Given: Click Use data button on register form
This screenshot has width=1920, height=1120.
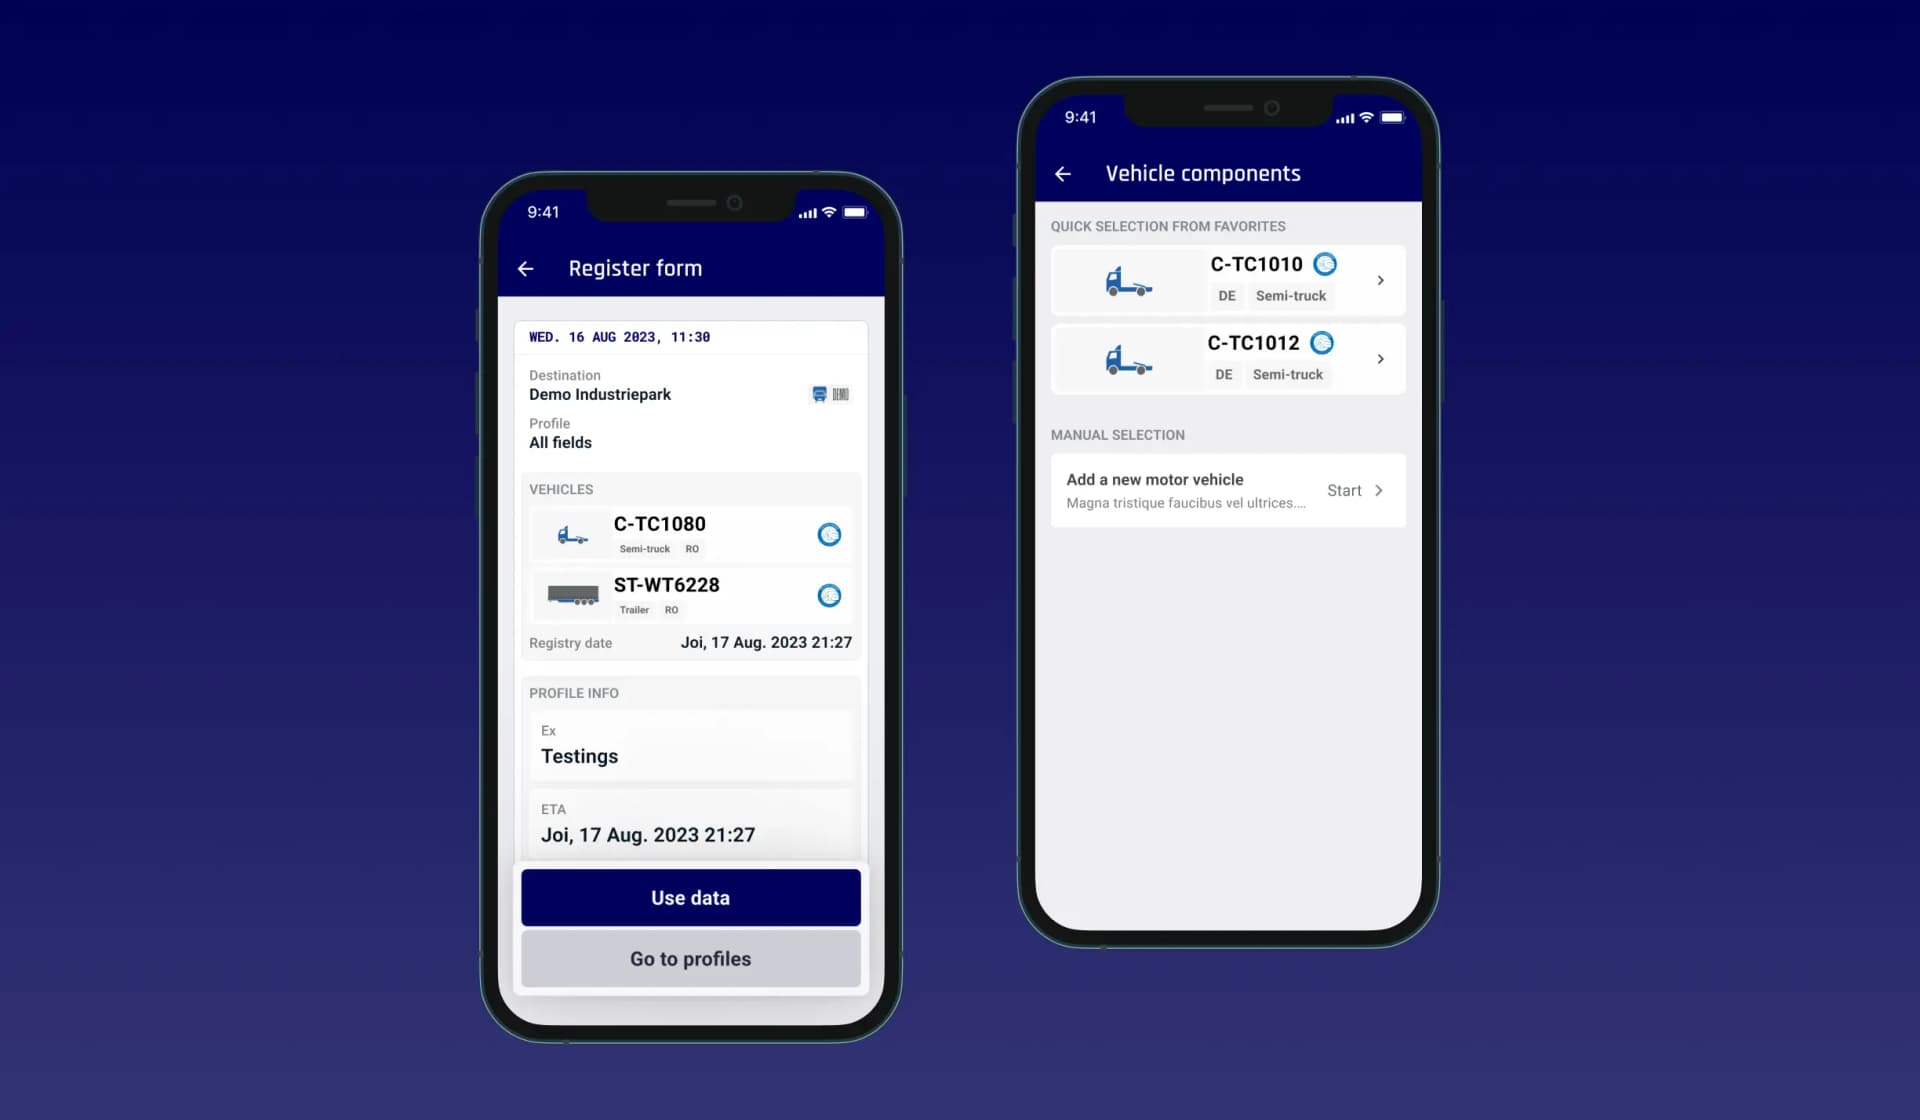Looking at the screenshot, I should [x=691, y=897].
